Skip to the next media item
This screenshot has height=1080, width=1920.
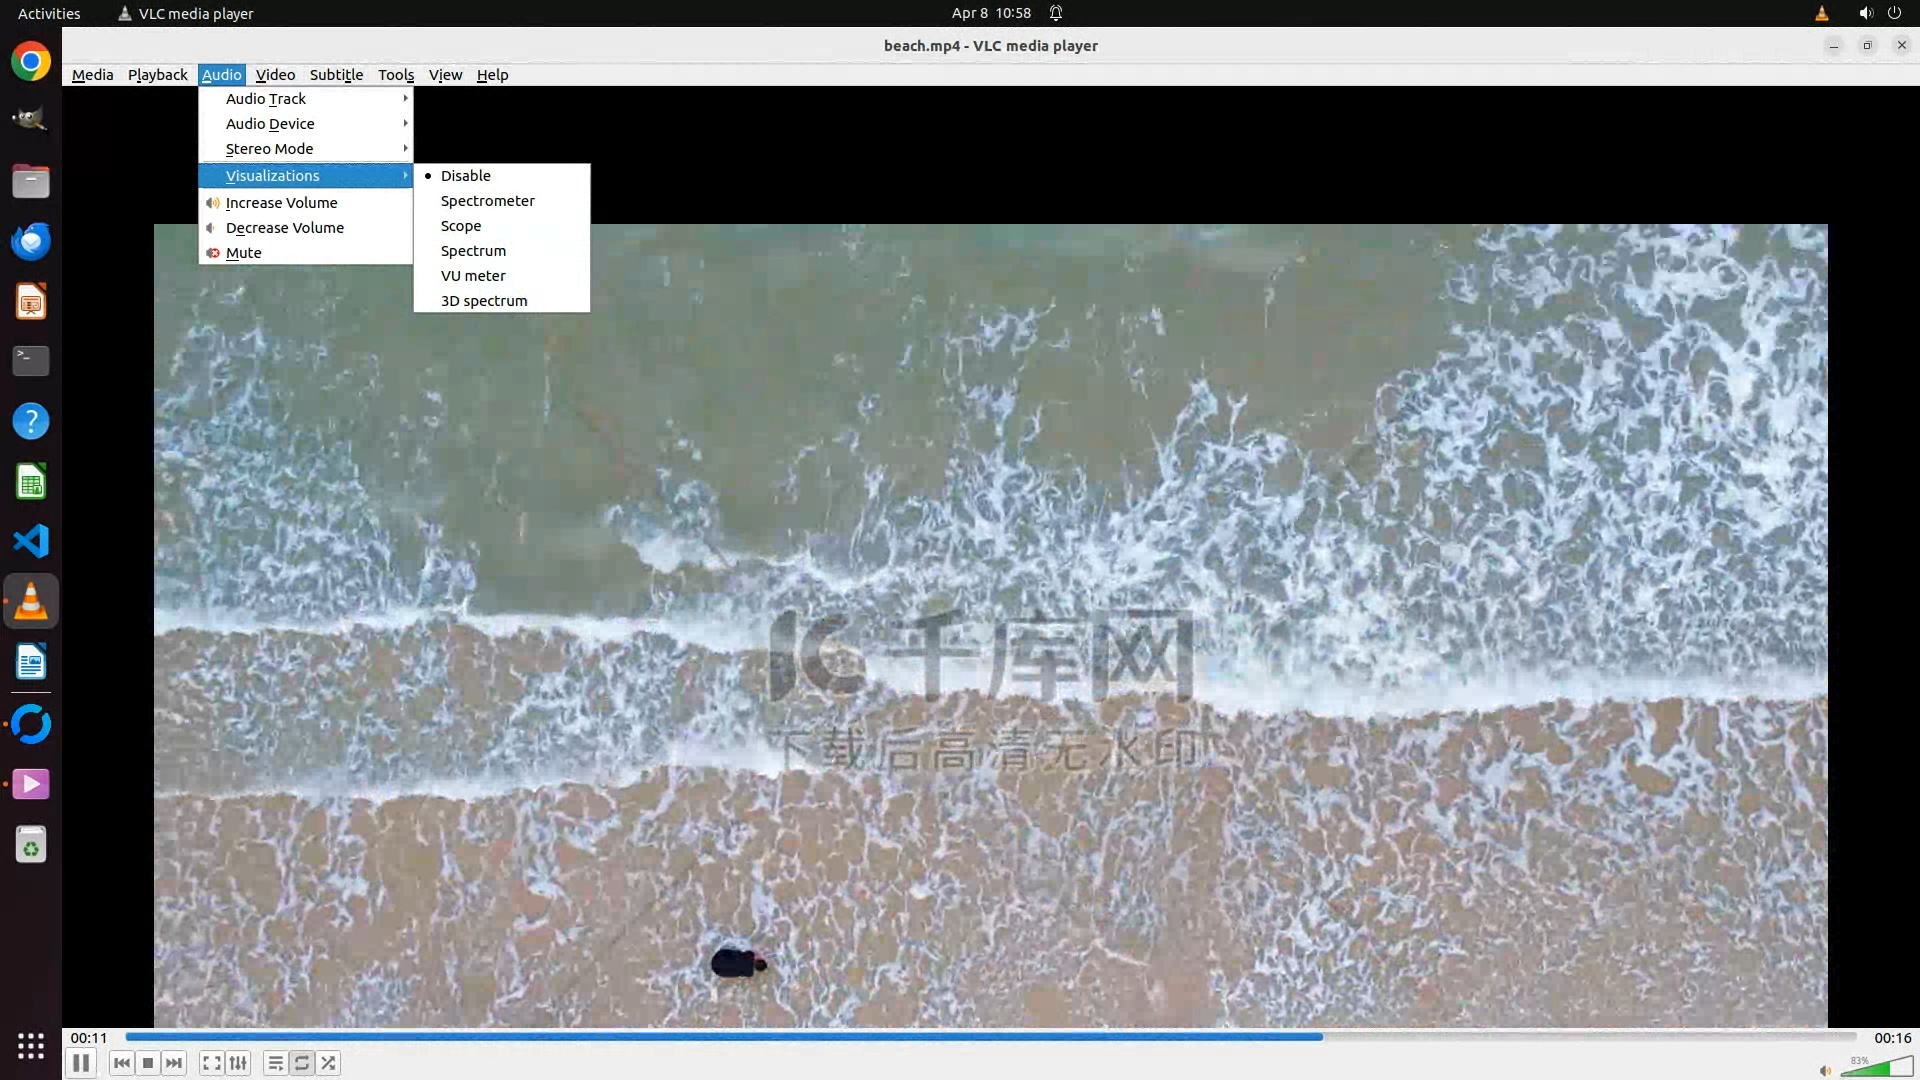(174, 1063)
